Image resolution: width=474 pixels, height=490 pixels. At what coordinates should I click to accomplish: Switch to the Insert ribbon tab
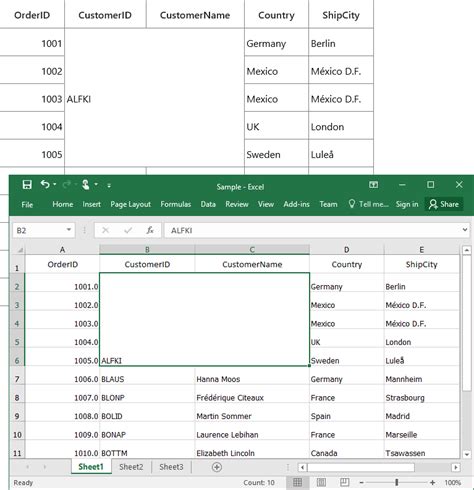click(91, 204)
